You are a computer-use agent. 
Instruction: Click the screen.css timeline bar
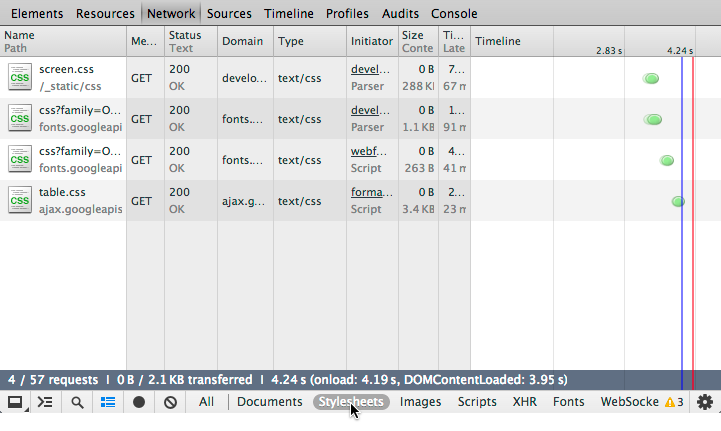651,79
